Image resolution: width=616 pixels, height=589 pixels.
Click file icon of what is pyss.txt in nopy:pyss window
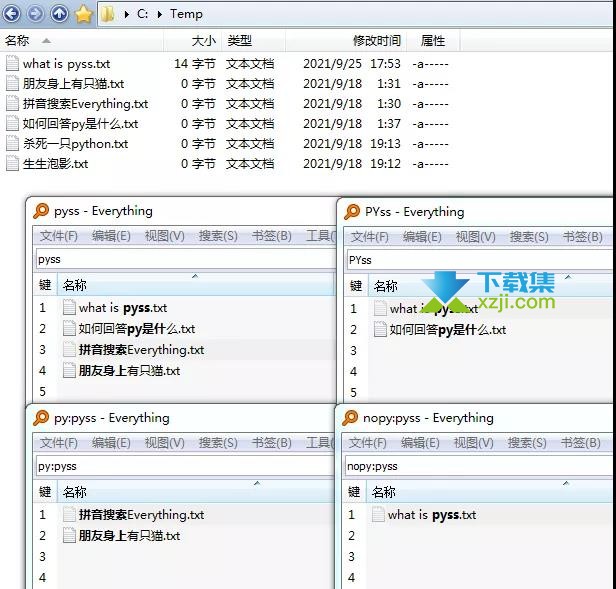click(378, 515)
